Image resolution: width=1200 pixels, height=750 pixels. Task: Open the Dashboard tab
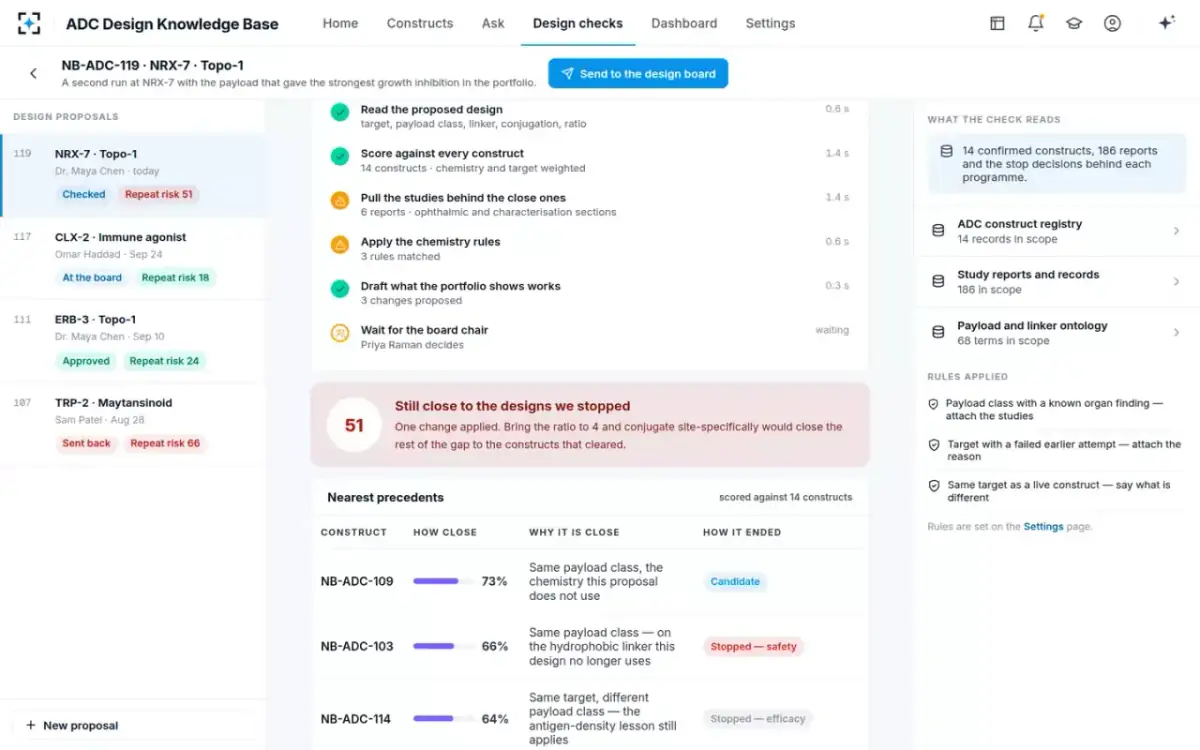[x=684, y=23]
